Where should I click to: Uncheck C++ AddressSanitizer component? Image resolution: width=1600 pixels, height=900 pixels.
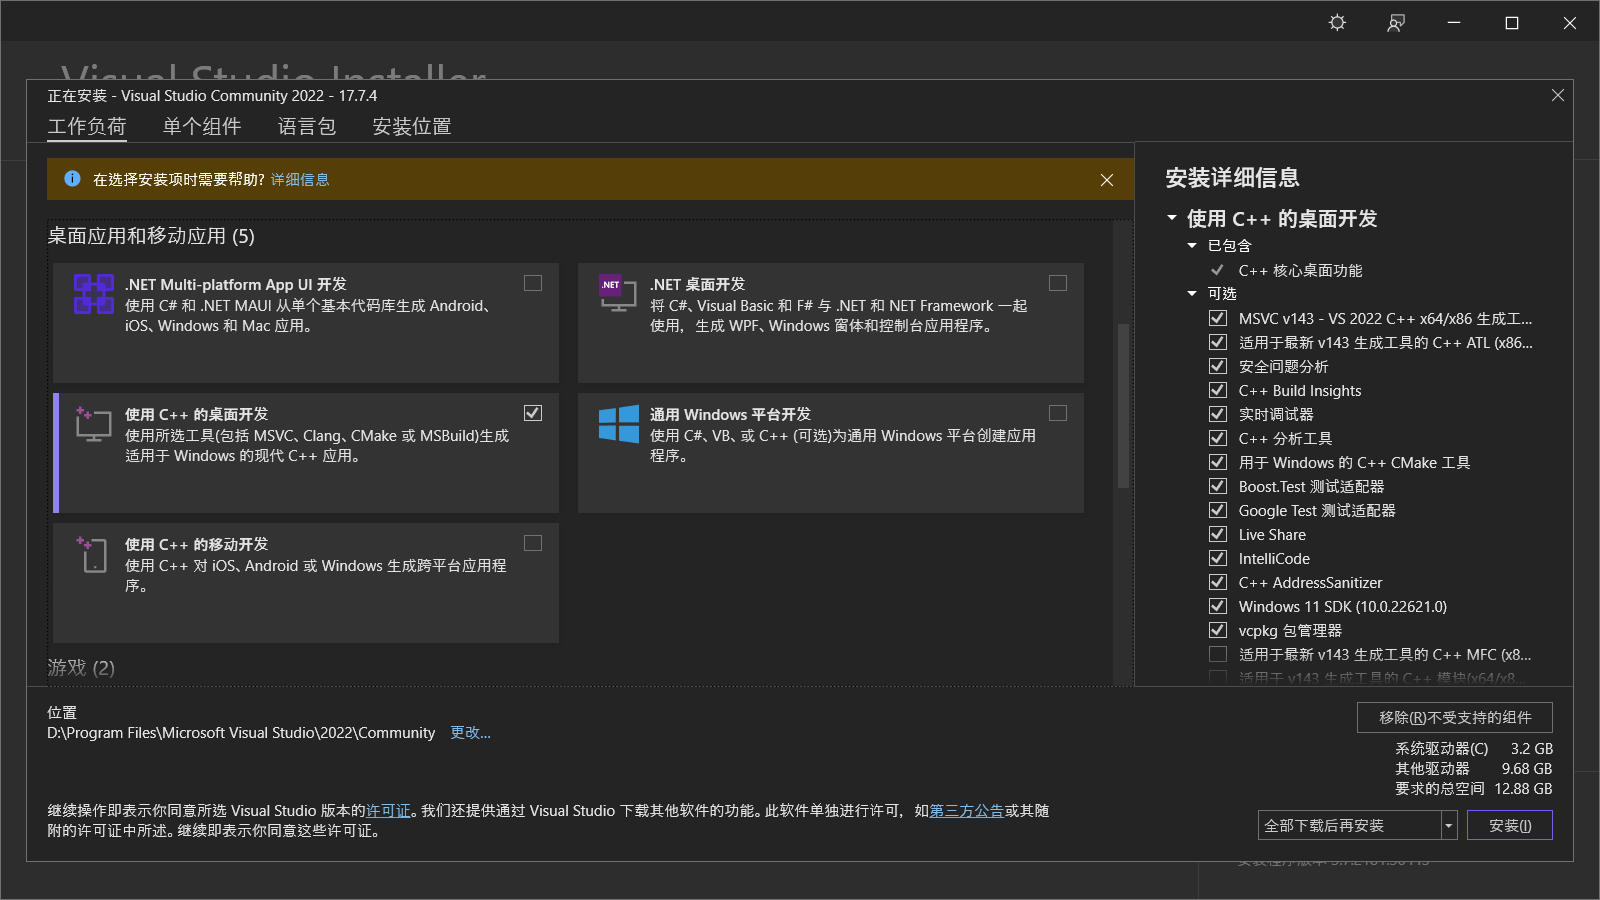tap(1218, 582)
